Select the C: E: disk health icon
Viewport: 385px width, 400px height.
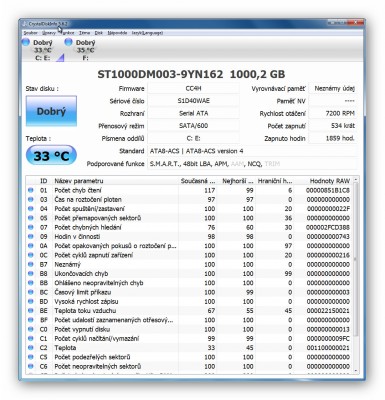26,42
